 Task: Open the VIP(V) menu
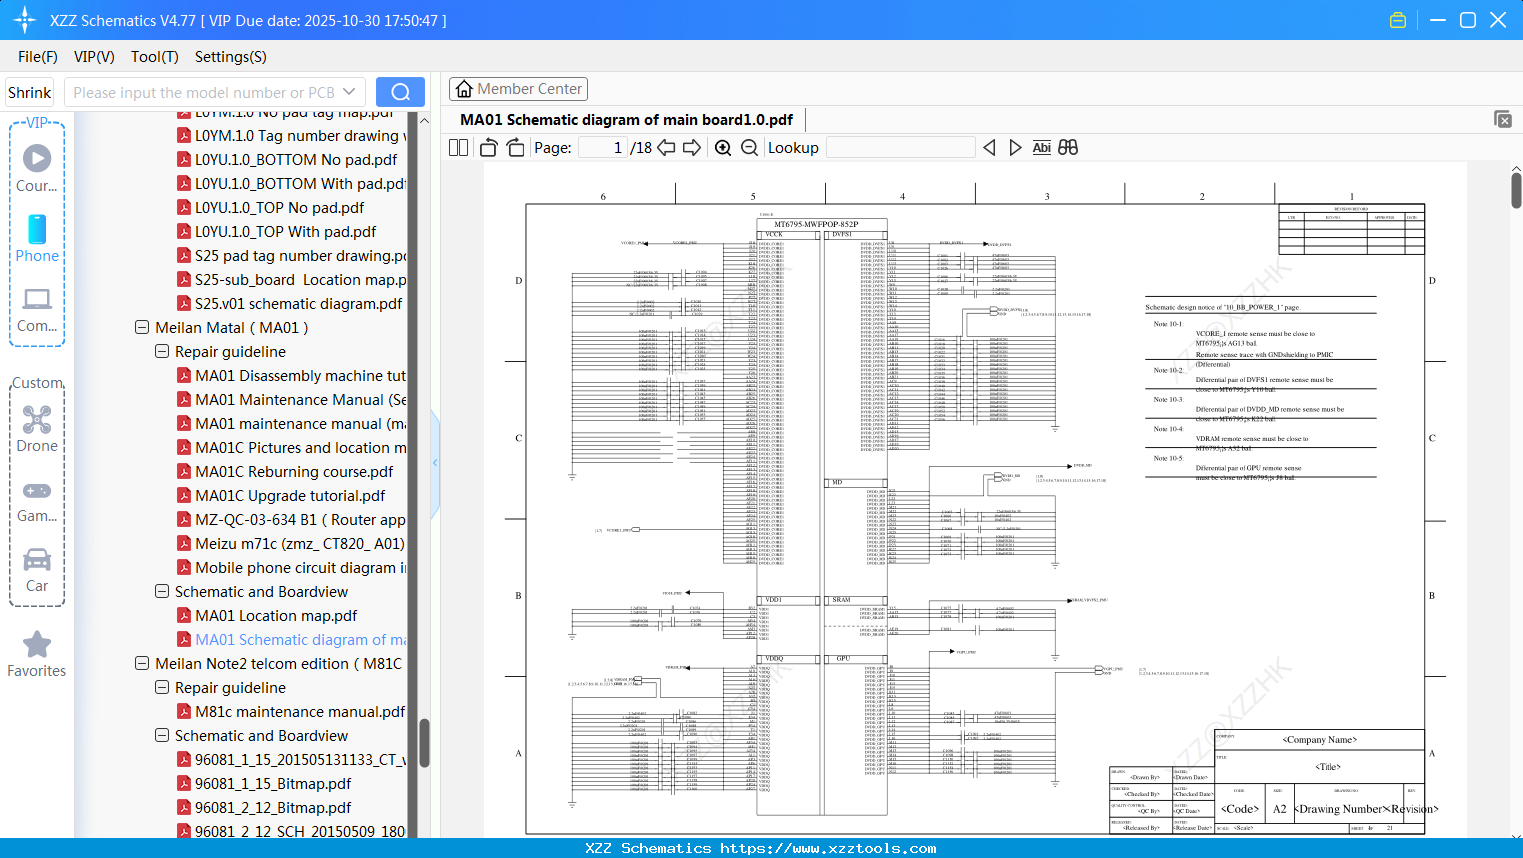click(94, 57)
